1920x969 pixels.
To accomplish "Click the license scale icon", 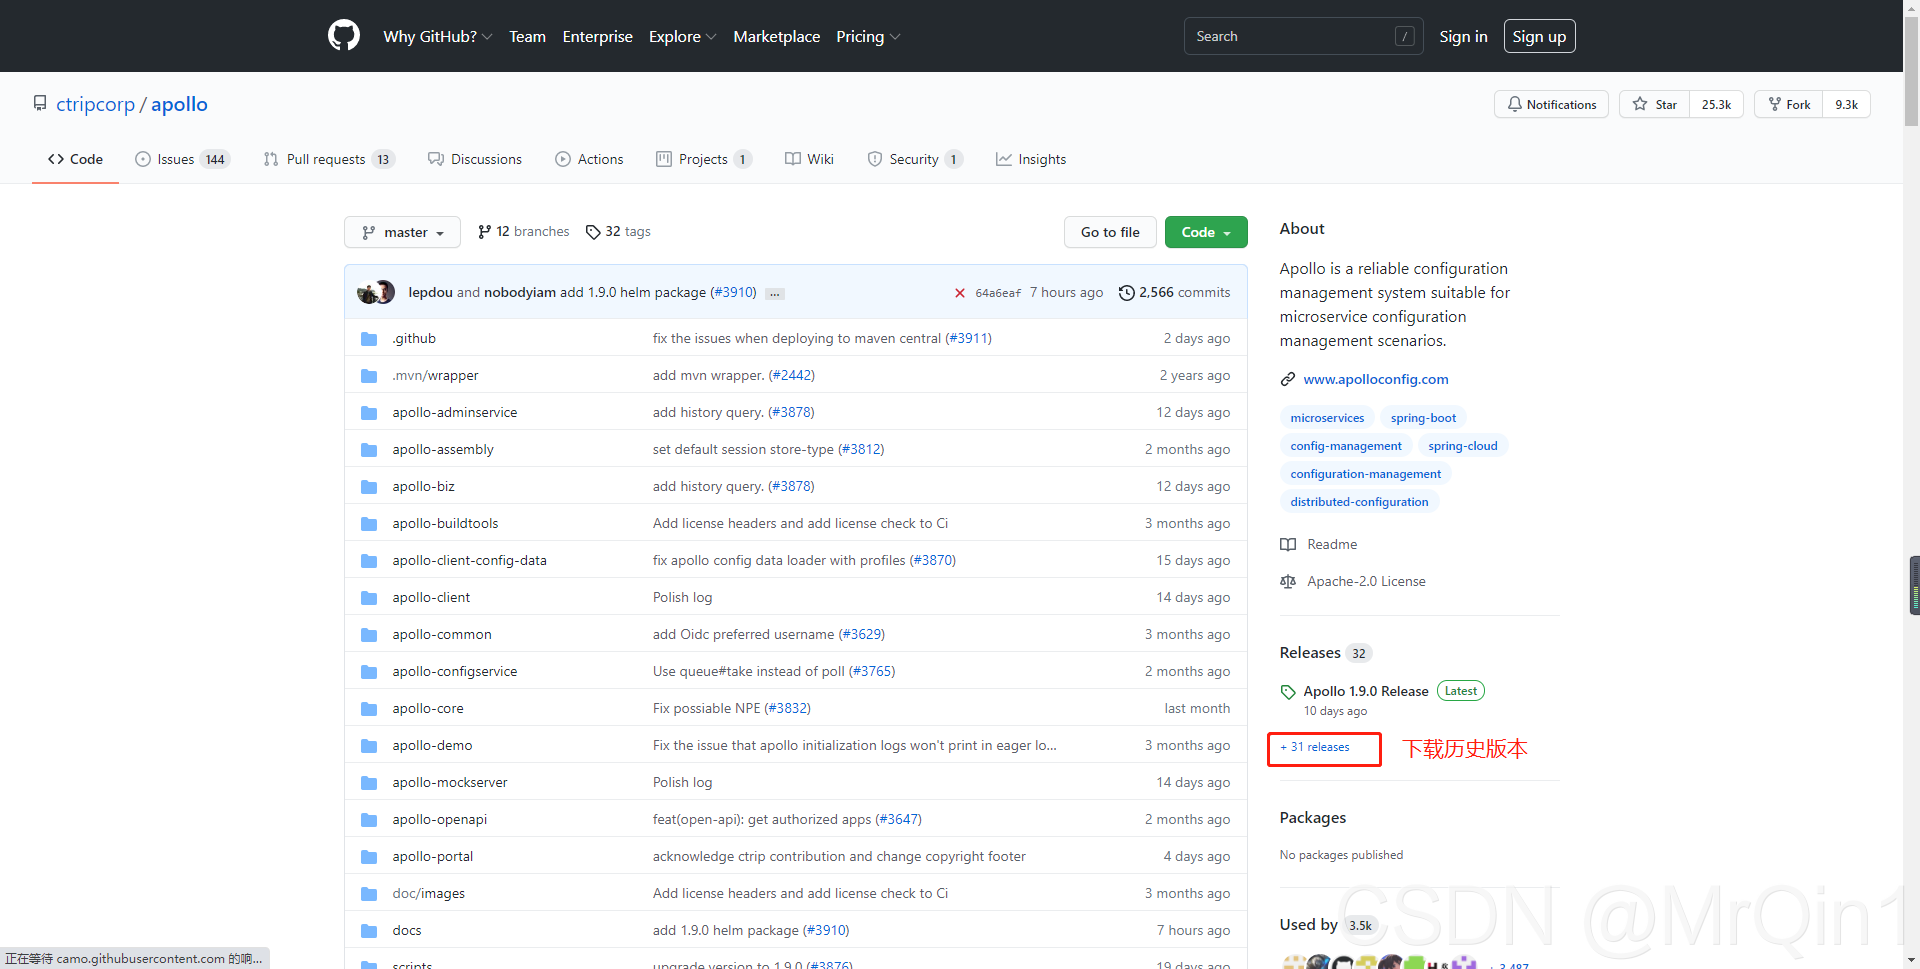I will click(1288, 582).
